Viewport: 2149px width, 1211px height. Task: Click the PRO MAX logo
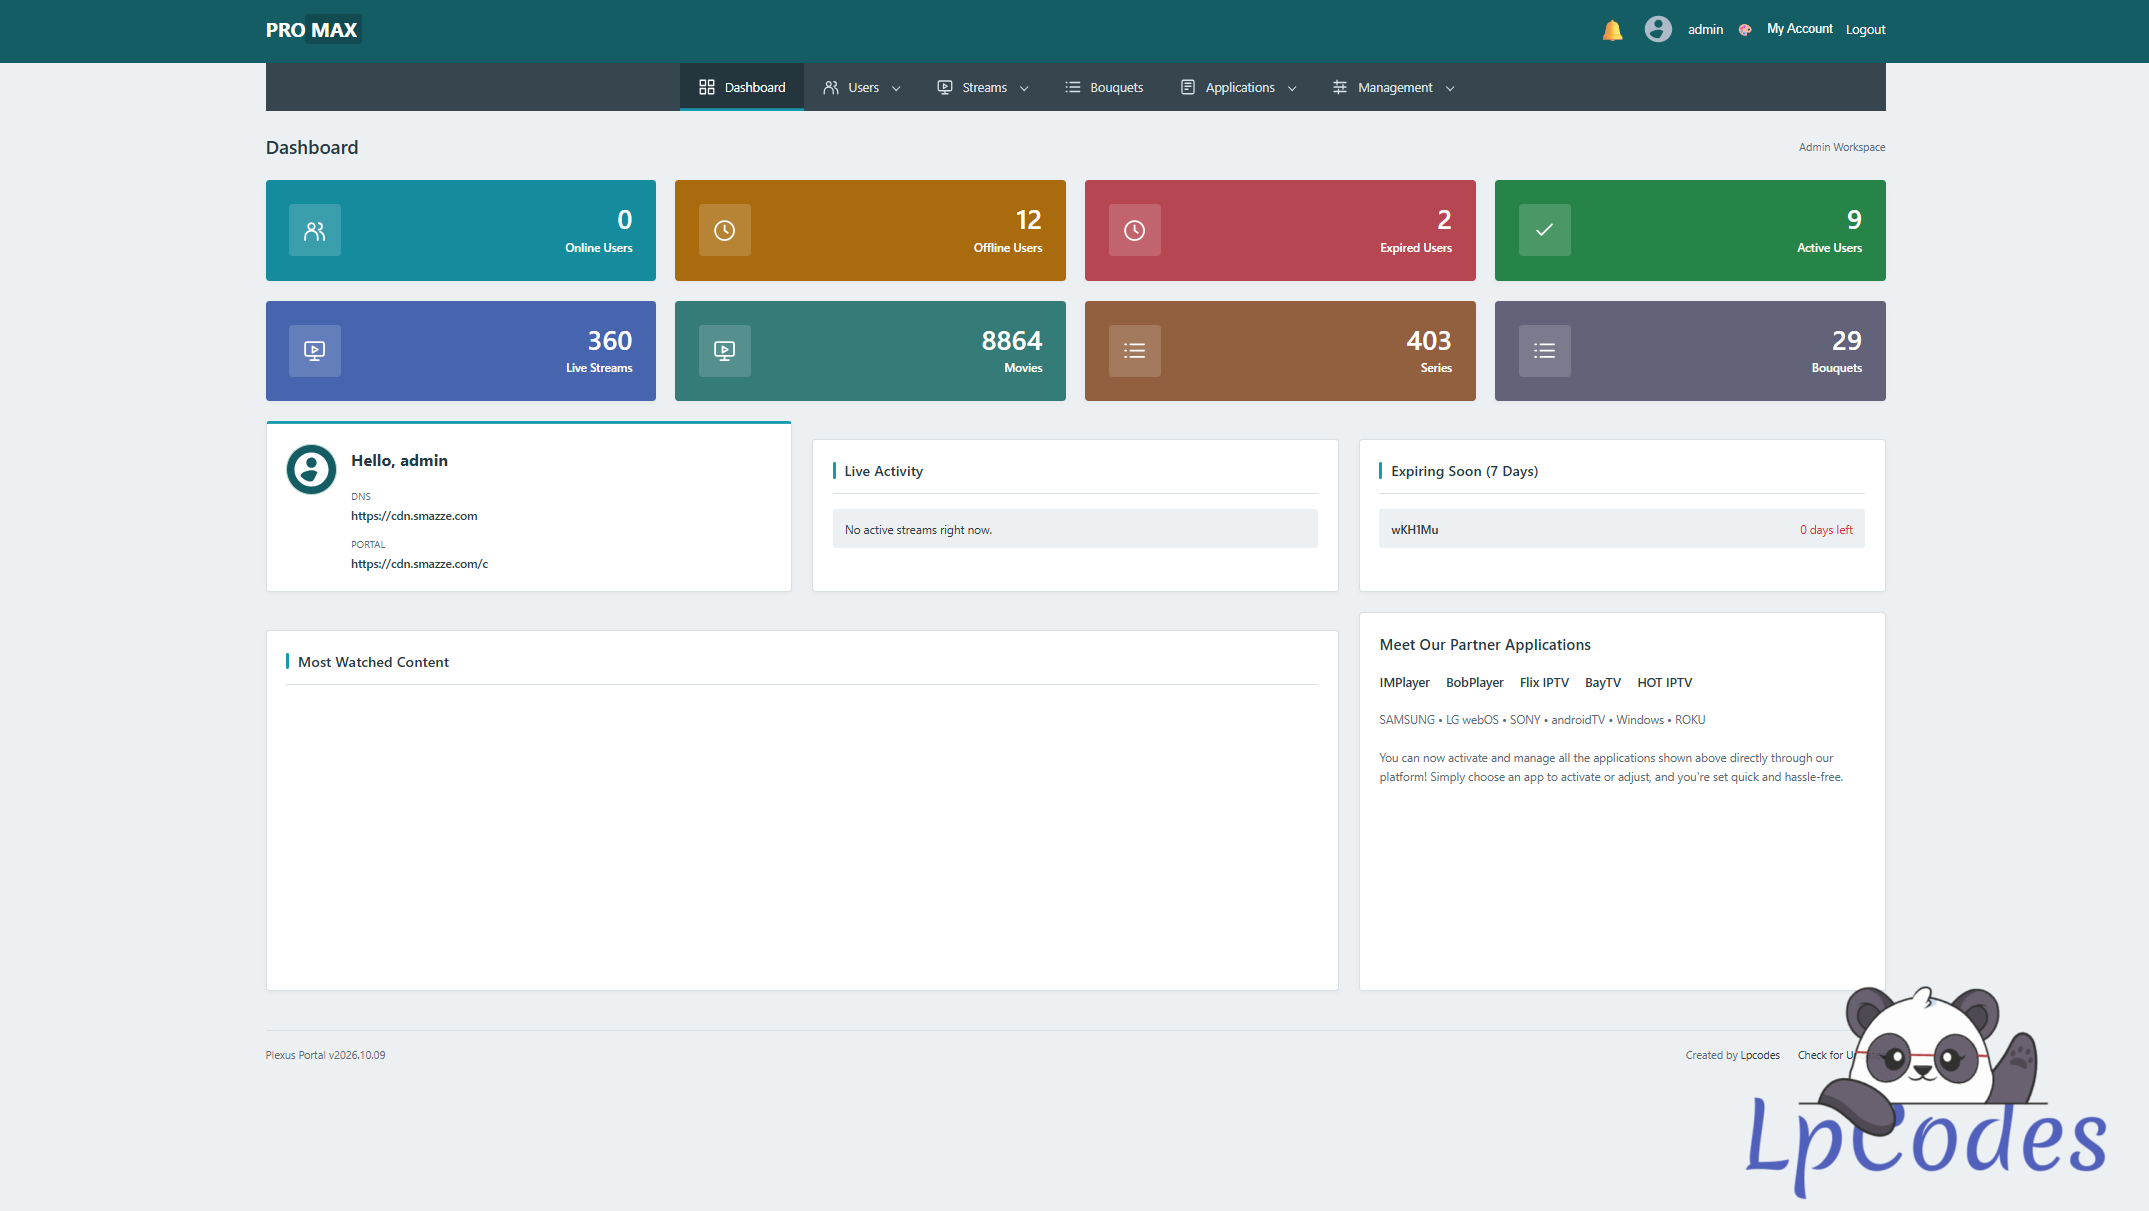312,30
